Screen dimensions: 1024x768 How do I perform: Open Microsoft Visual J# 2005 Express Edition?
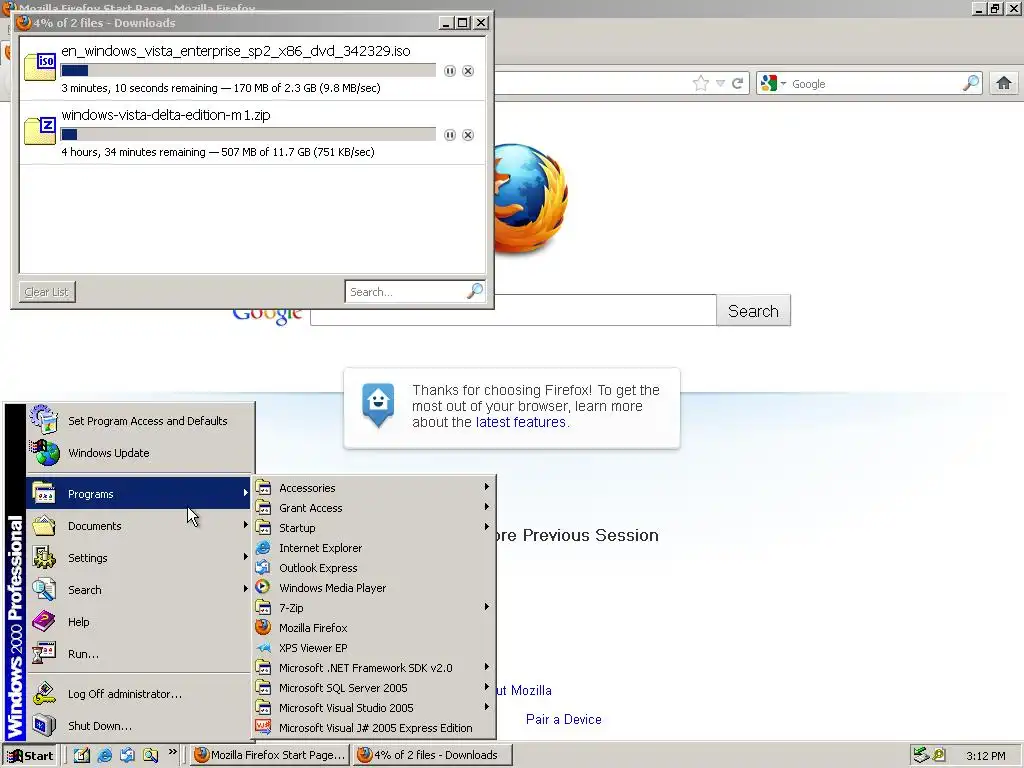coord(375,728)
